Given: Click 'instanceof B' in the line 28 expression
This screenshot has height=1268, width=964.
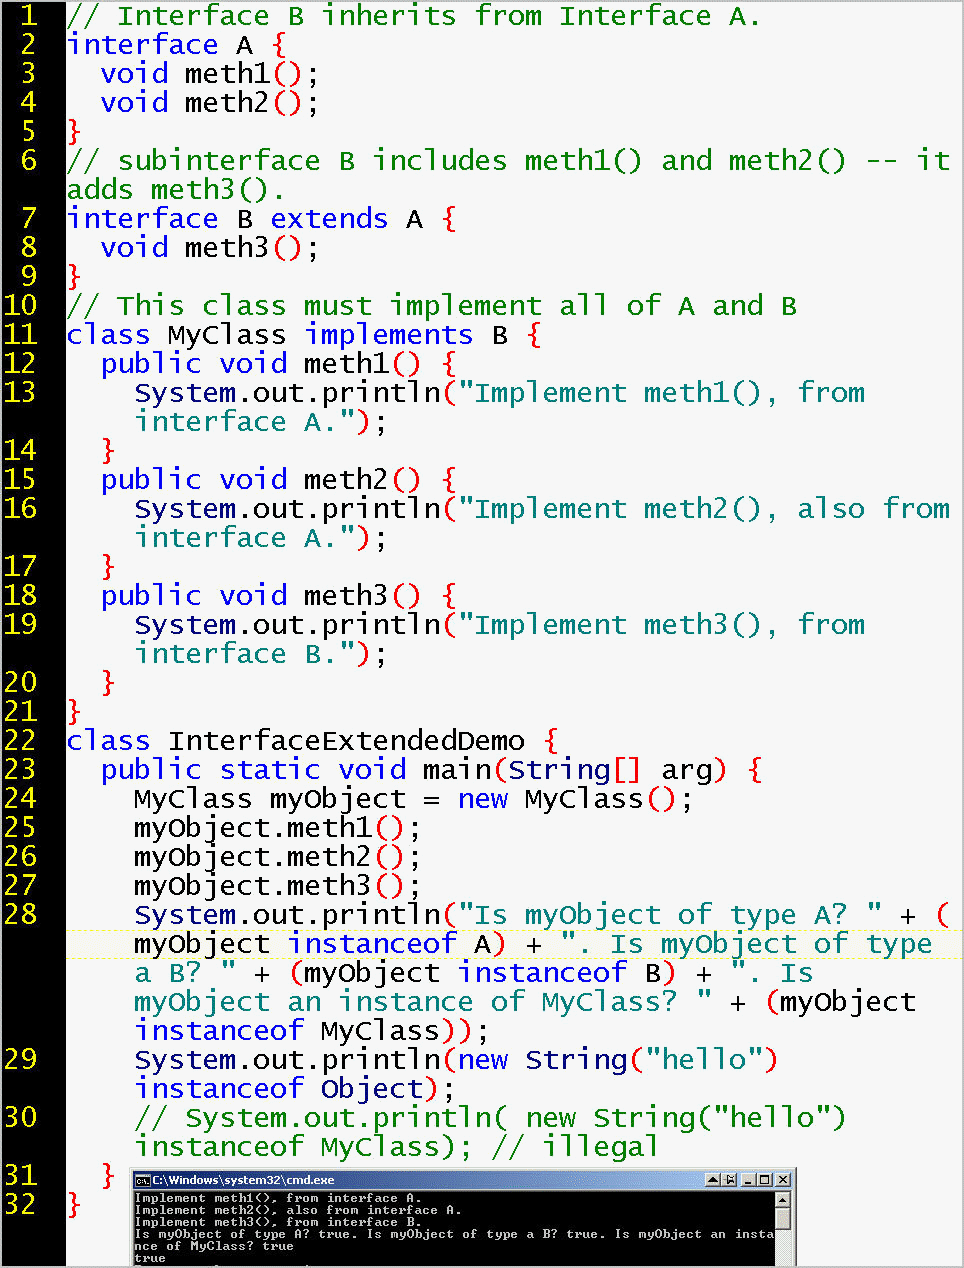Looking at the screenshot, I should pos(559,973).
